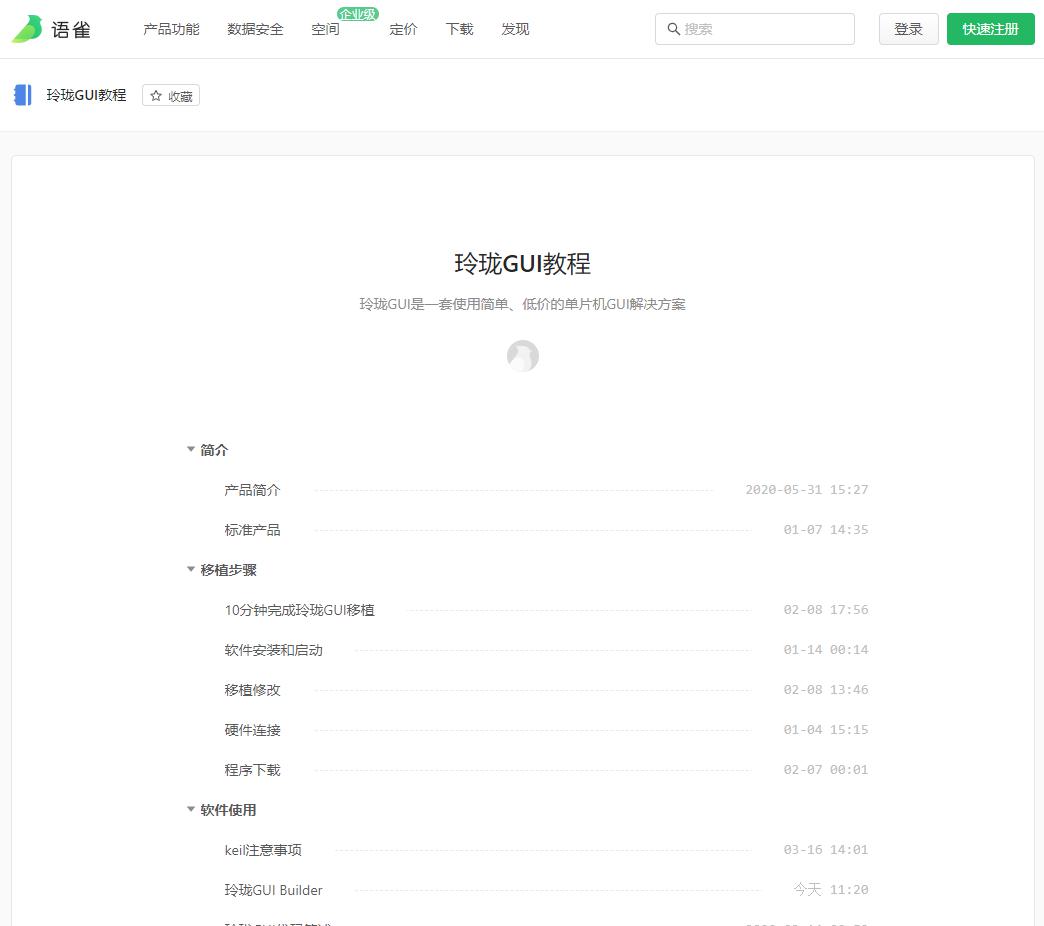
Task: Click the timestamp 03-16 14:01
Action: coord(826,849)
